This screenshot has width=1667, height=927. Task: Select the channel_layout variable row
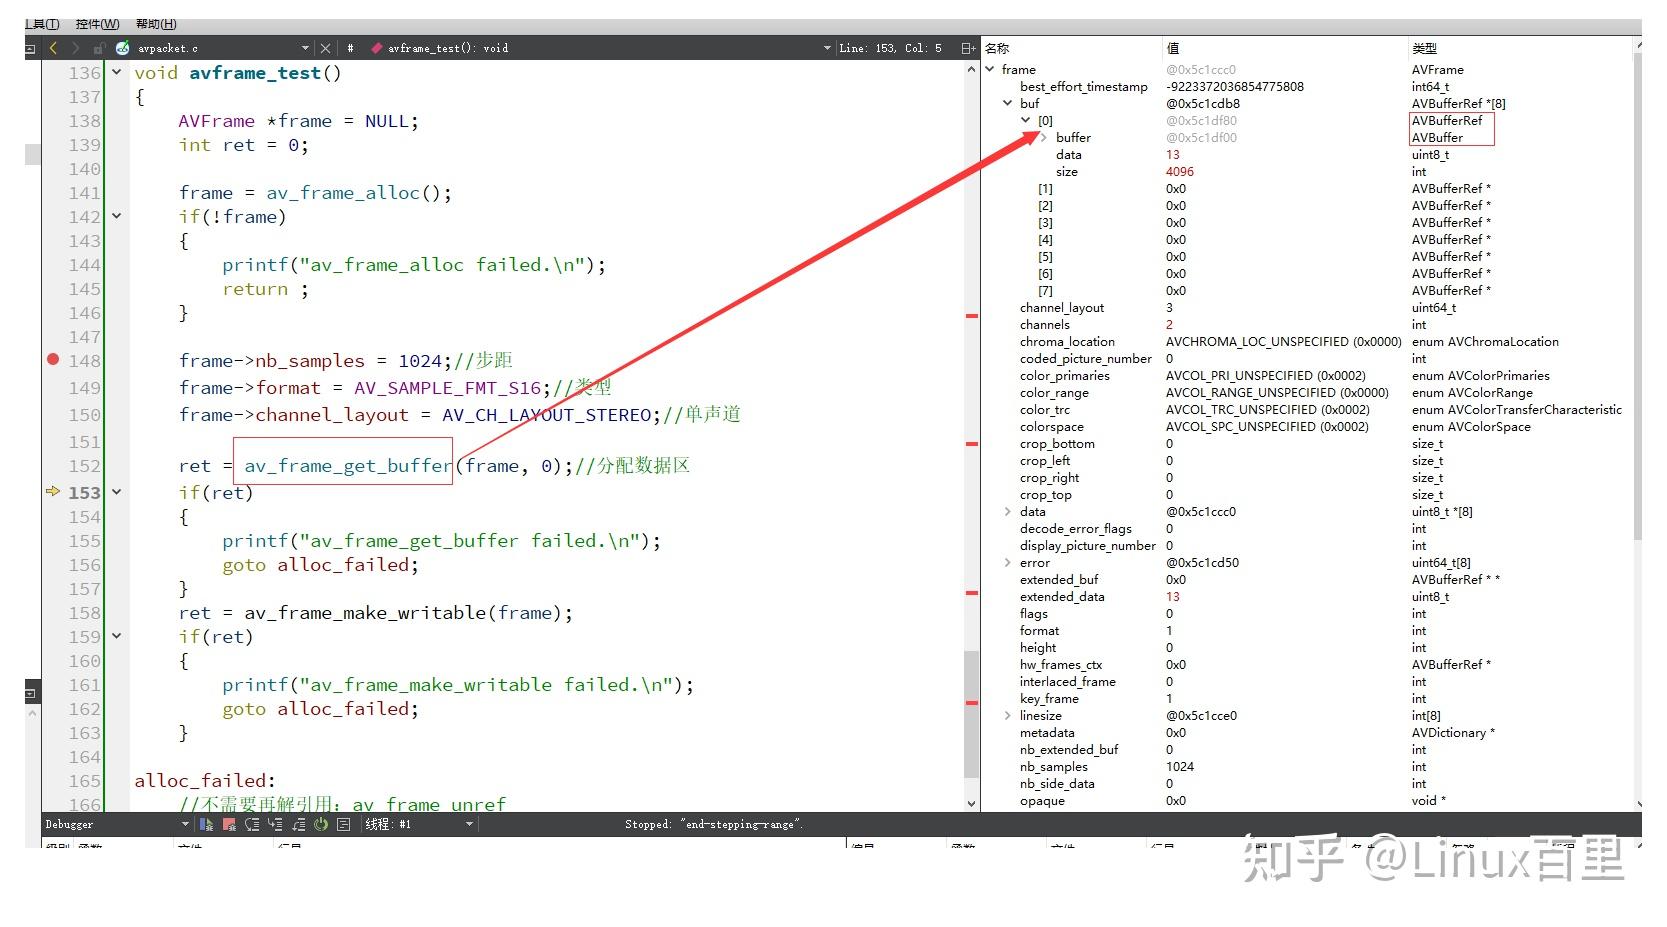(x=1306, y=308)
